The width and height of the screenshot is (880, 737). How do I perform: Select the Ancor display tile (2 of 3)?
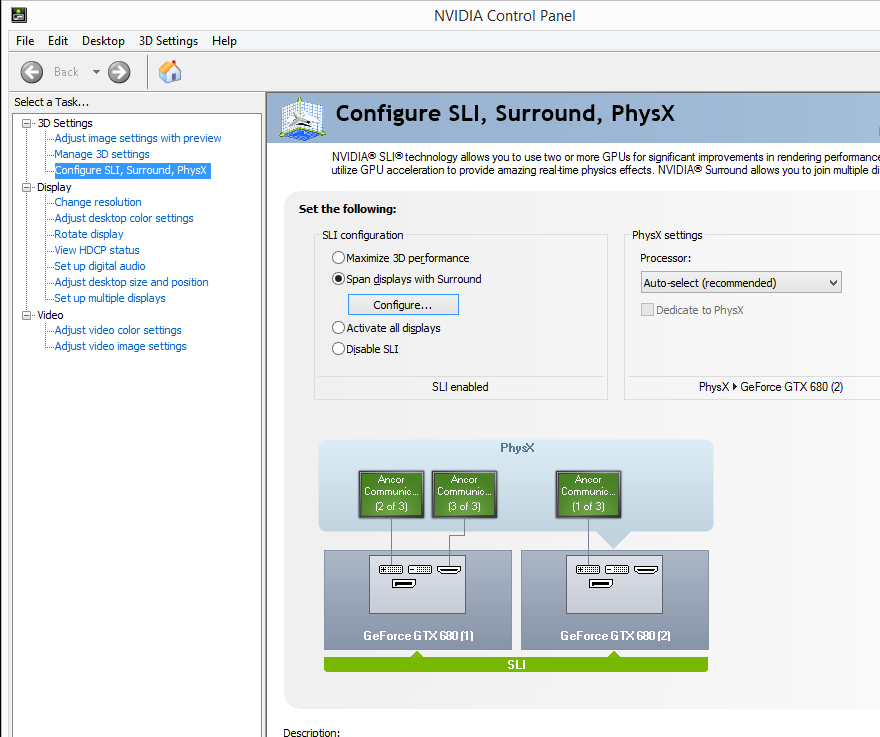pyautogui.click(x=391, y=493)
